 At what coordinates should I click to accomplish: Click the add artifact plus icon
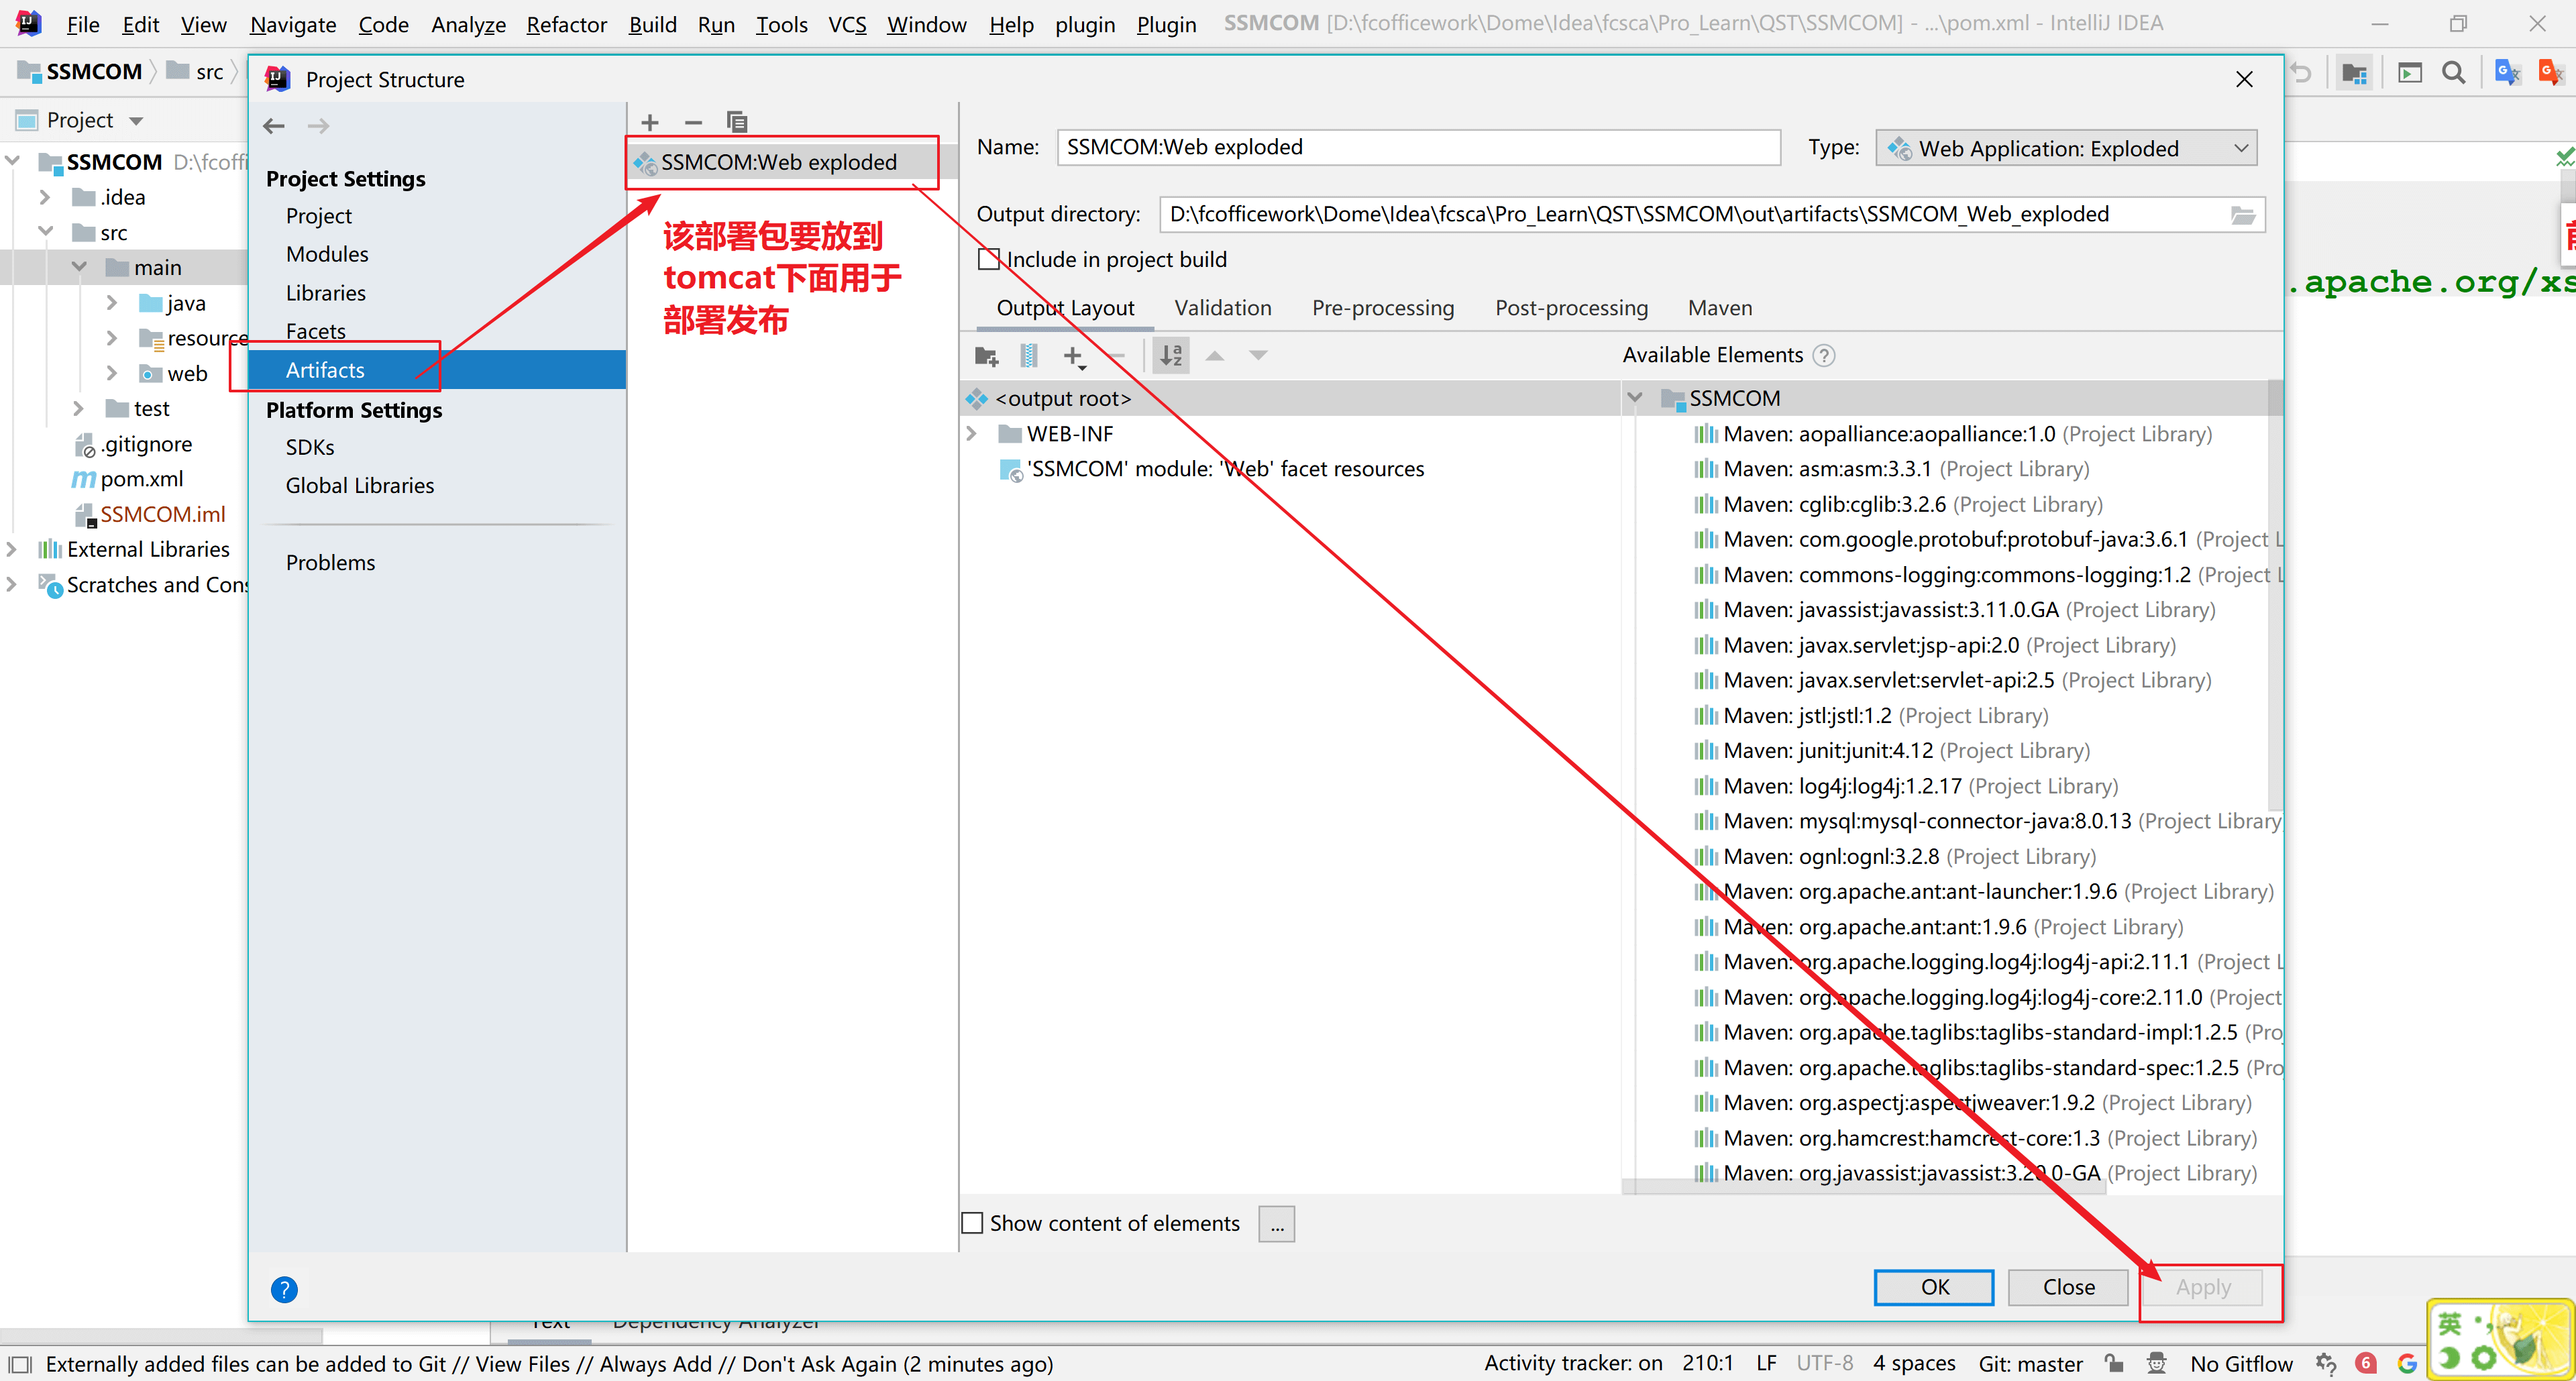[x=650, y=122]
